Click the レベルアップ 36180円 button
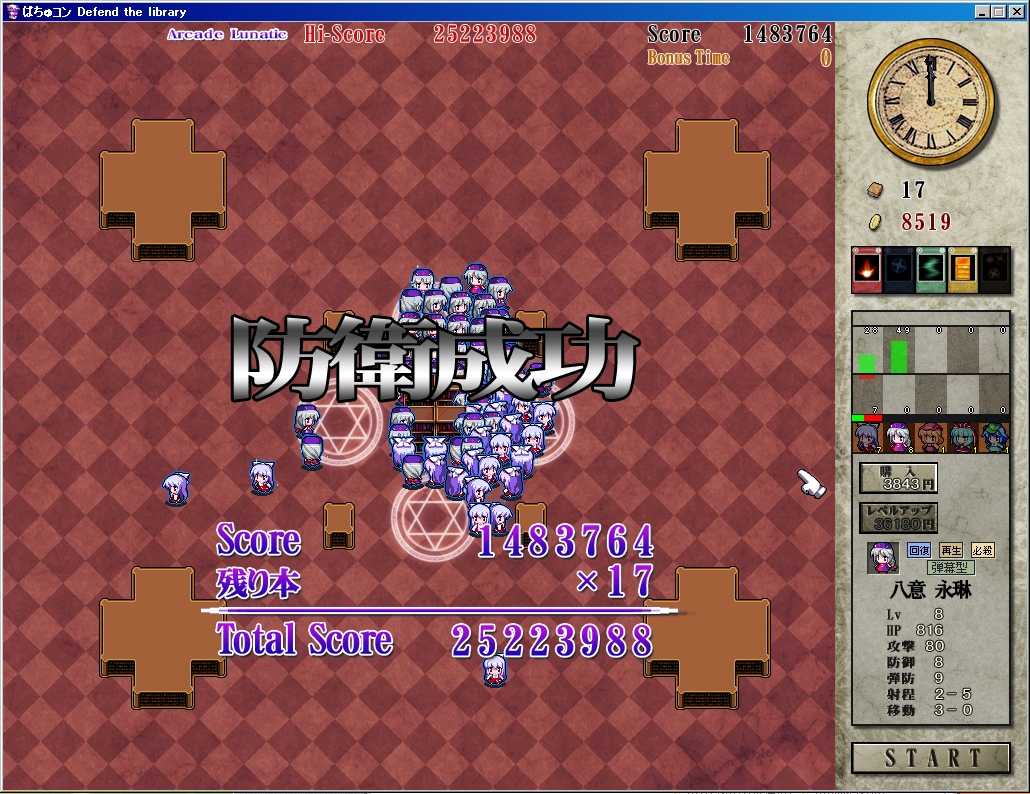Viewport: 1030px width, 794px height. pos(898,518)
